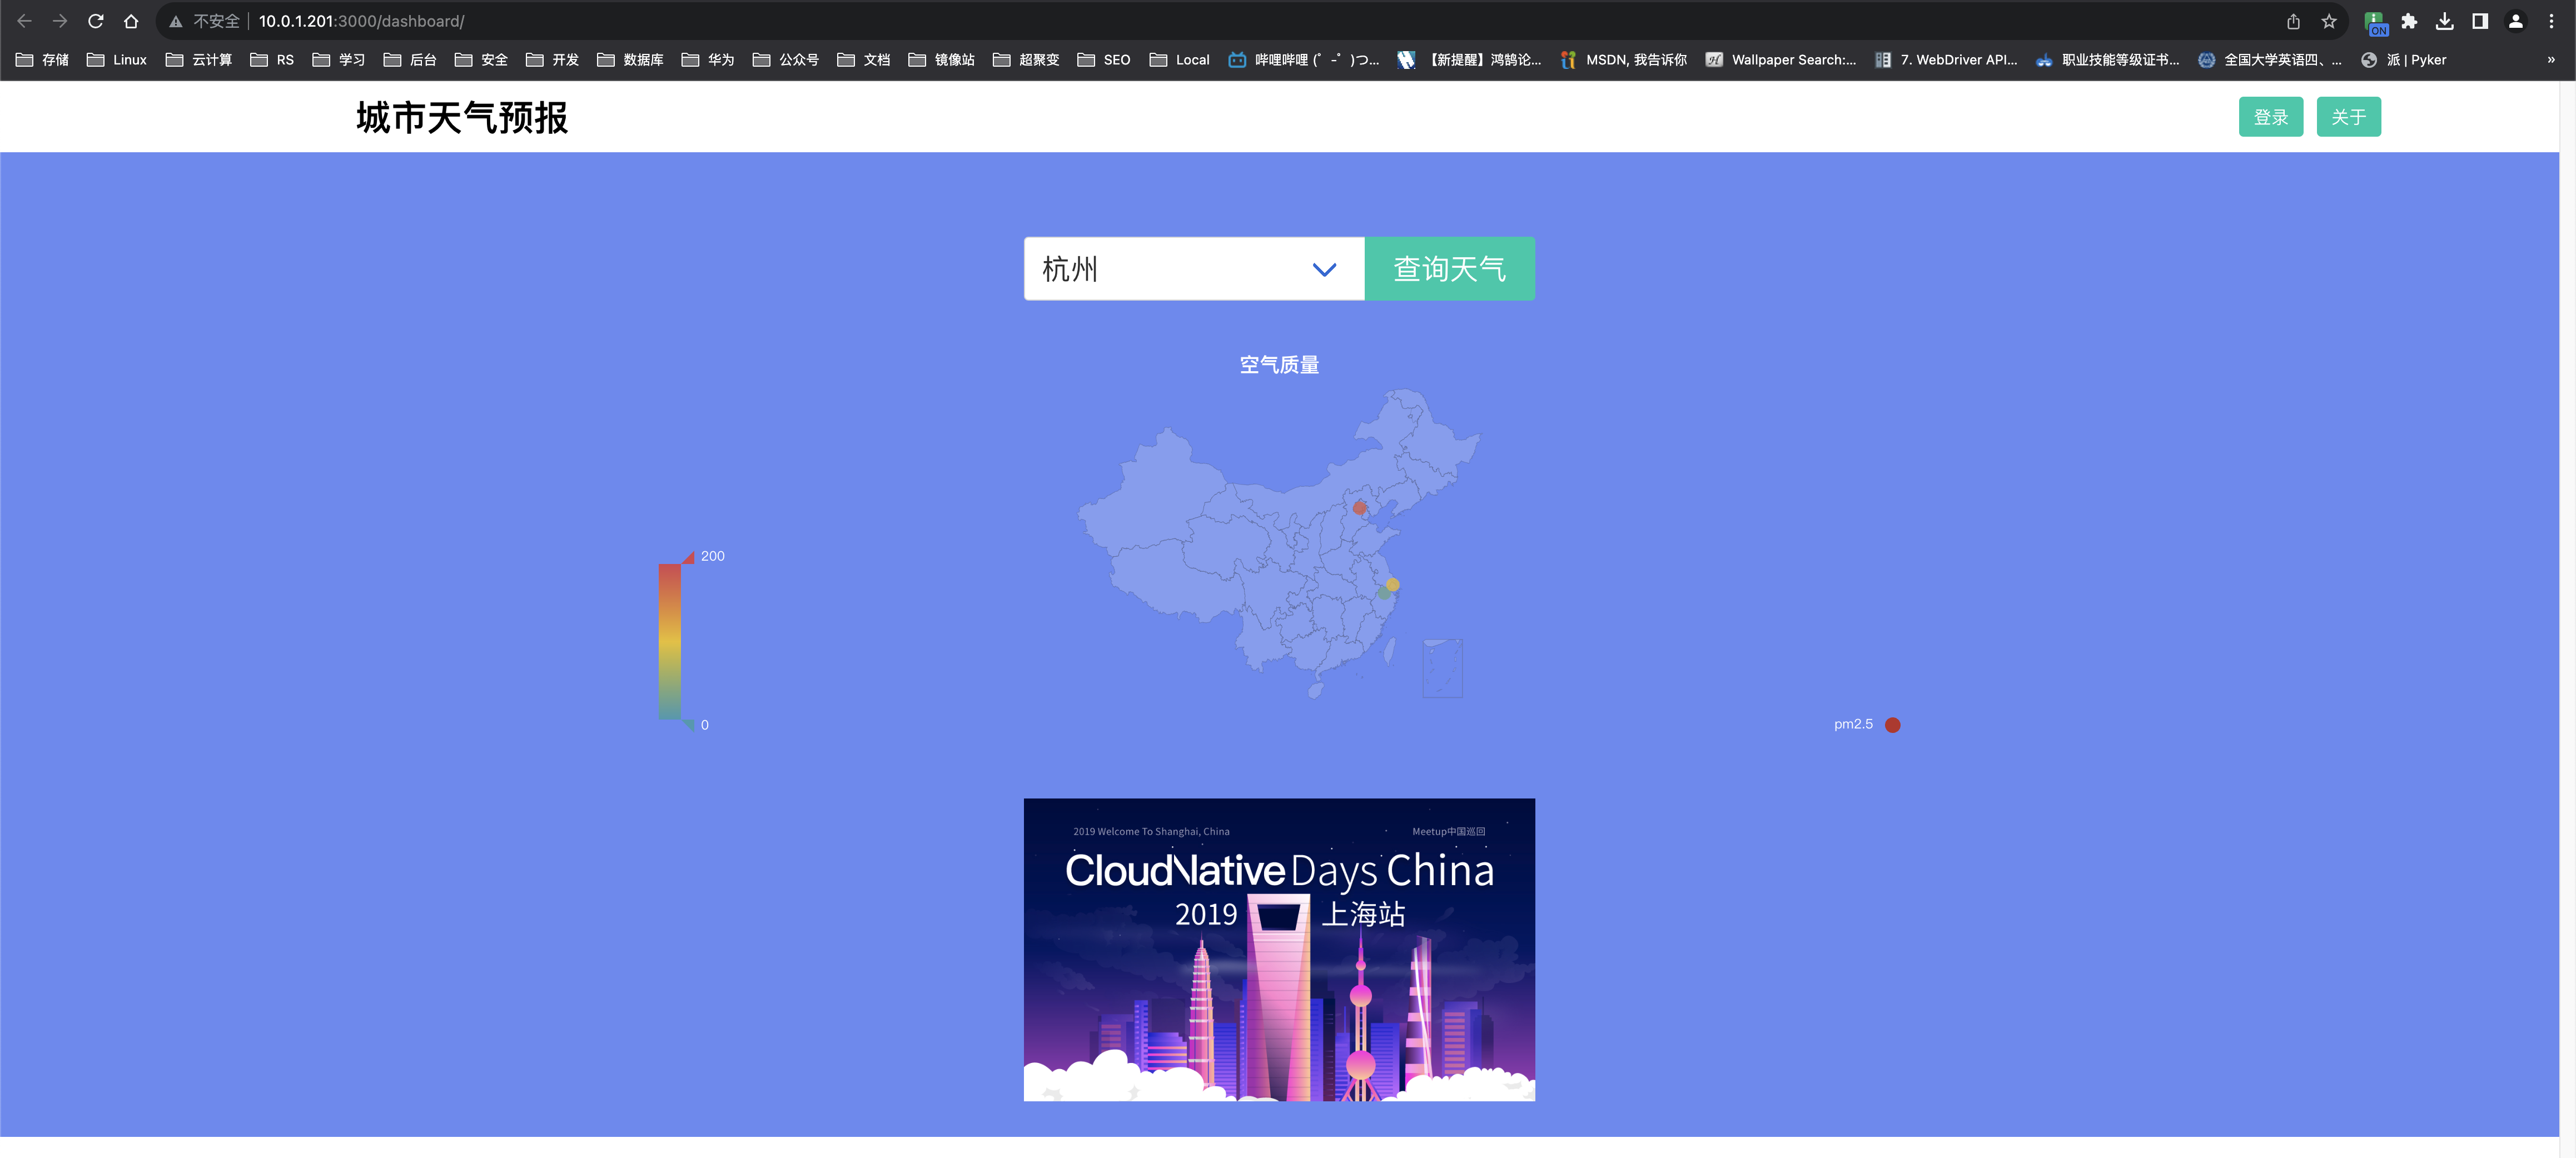Open the 安全 bookmark folder
The height and width of the screenshot is (1158, 2576).
481,60
